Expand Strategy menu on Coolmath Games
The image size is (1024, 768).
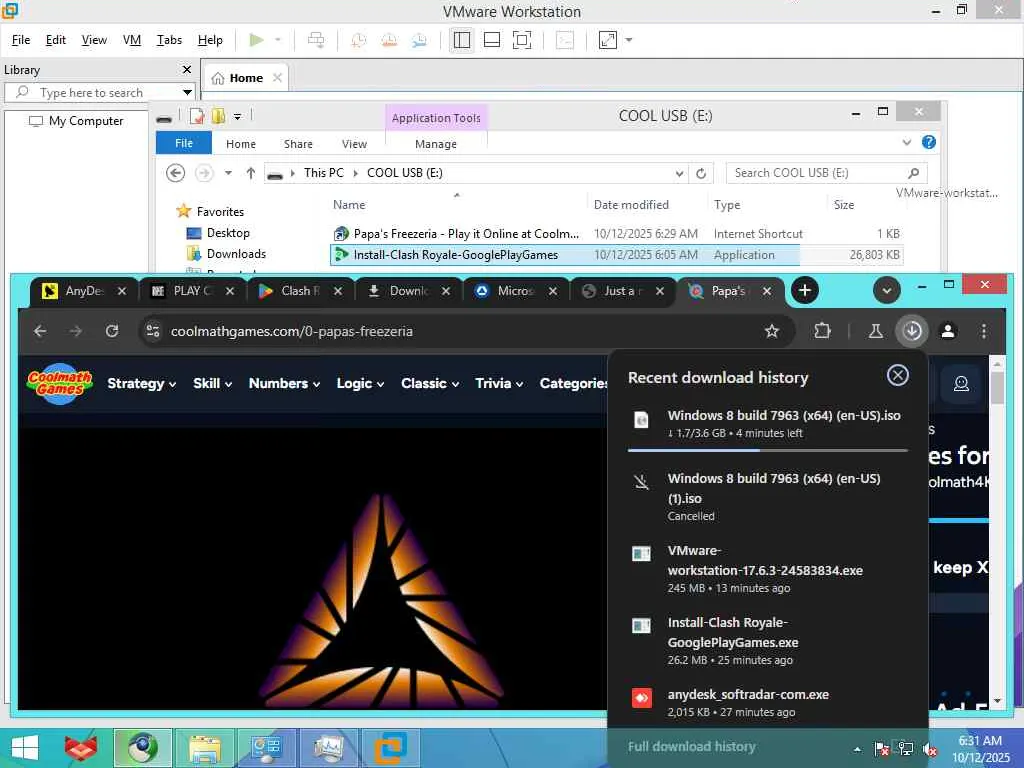point(142,383)
